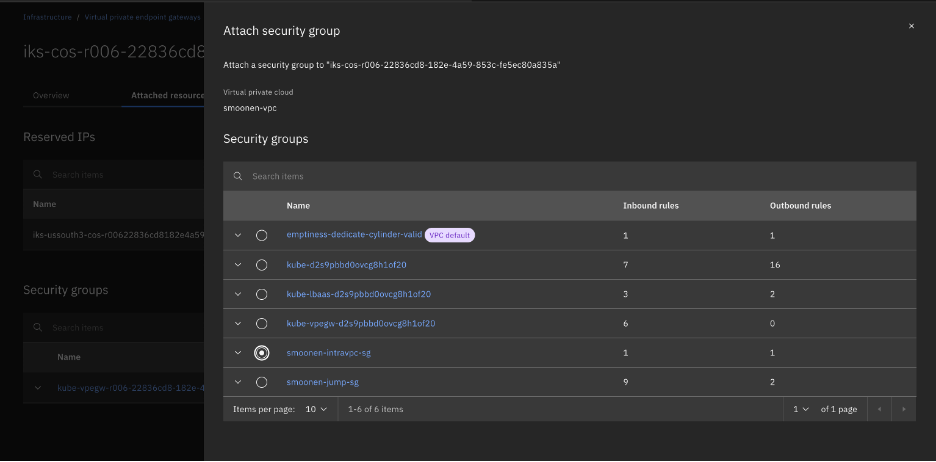This screenshot has height=462, width=936.
Task: Click the search icon in security groups table
Action: (238, 176)
